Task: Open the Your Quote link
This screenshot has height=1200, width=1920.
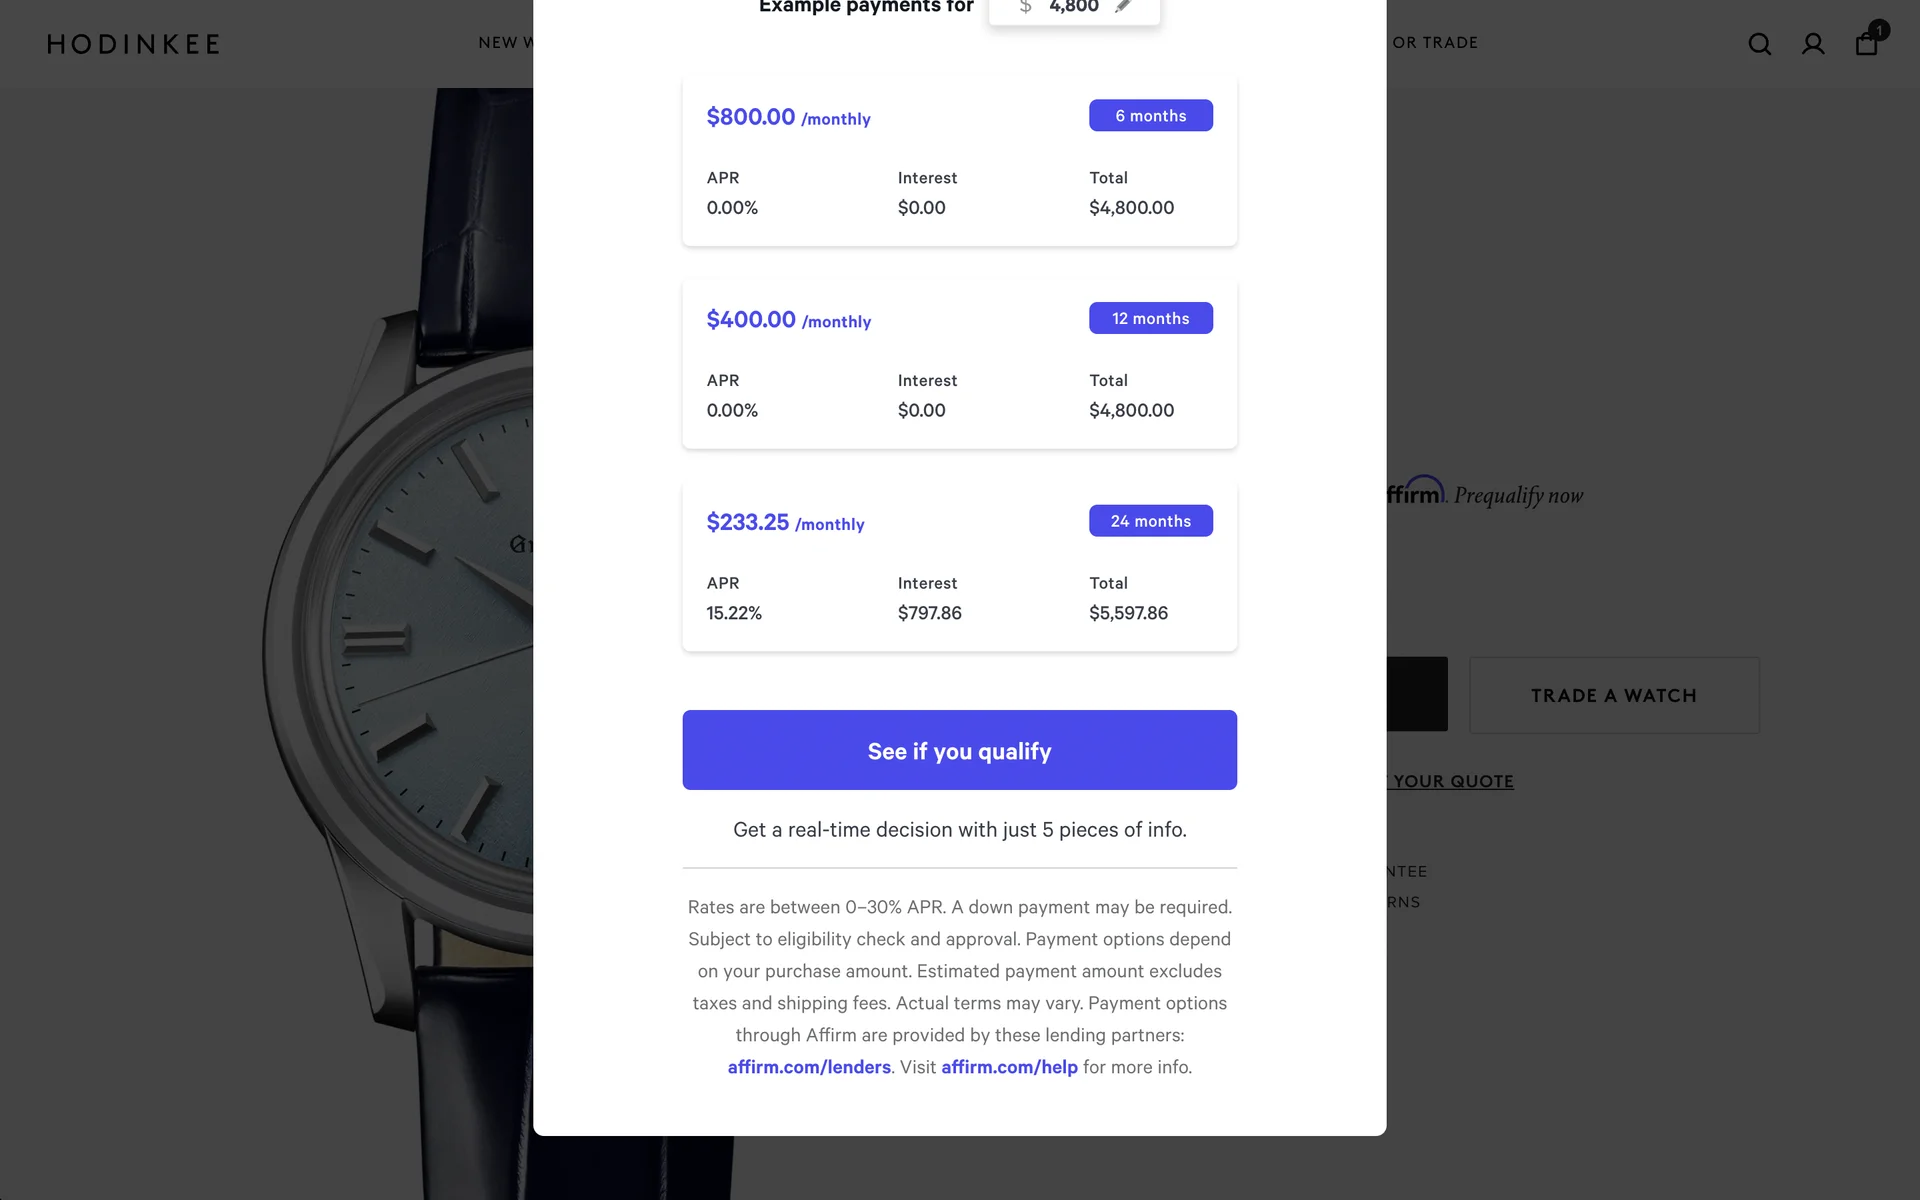Action: 1452,781
